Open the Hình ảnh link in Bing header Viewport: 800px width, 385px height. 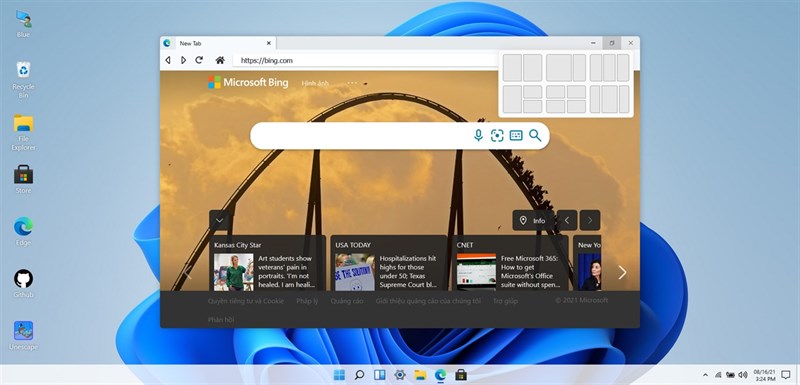pos(315,83)
